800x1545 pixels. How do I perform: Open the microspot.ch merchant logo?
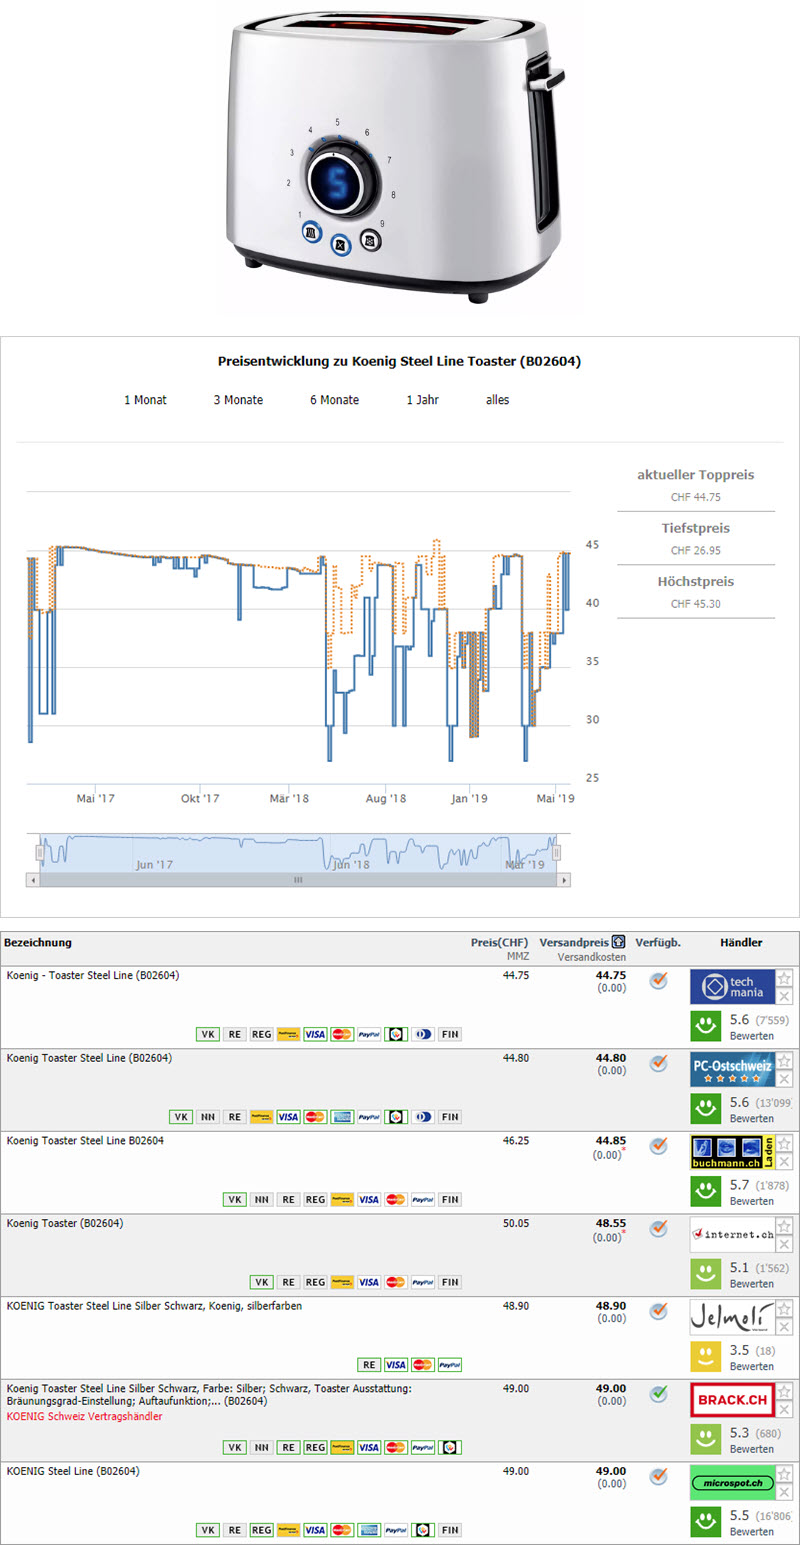(x=732, y=1482)
